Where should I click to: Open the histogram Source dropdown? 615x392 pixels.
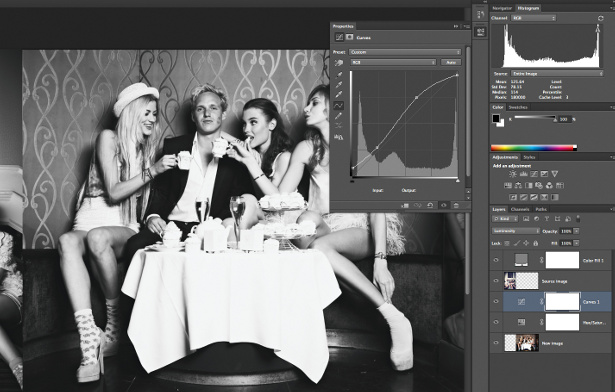click(x=557, y=73)
